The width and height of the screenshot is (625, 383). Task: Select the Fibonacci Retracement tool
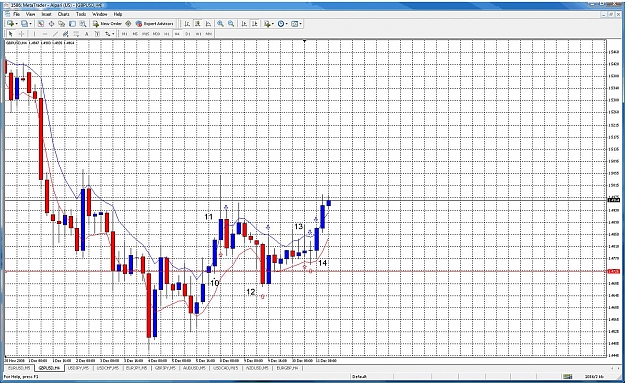click(x=76, y=34)
